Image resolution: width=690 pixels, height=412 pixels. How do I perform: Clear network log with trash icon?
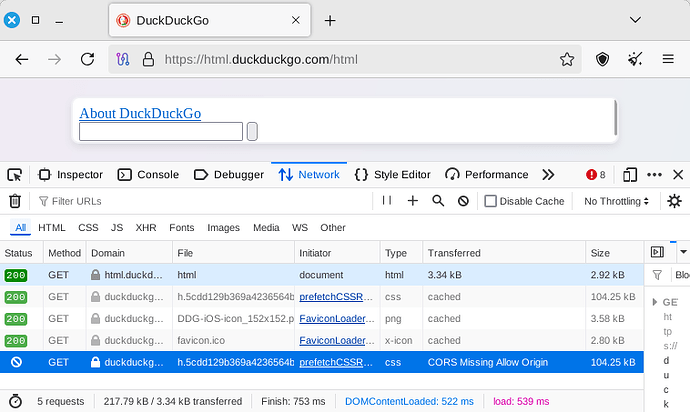(x=15, y=201)
